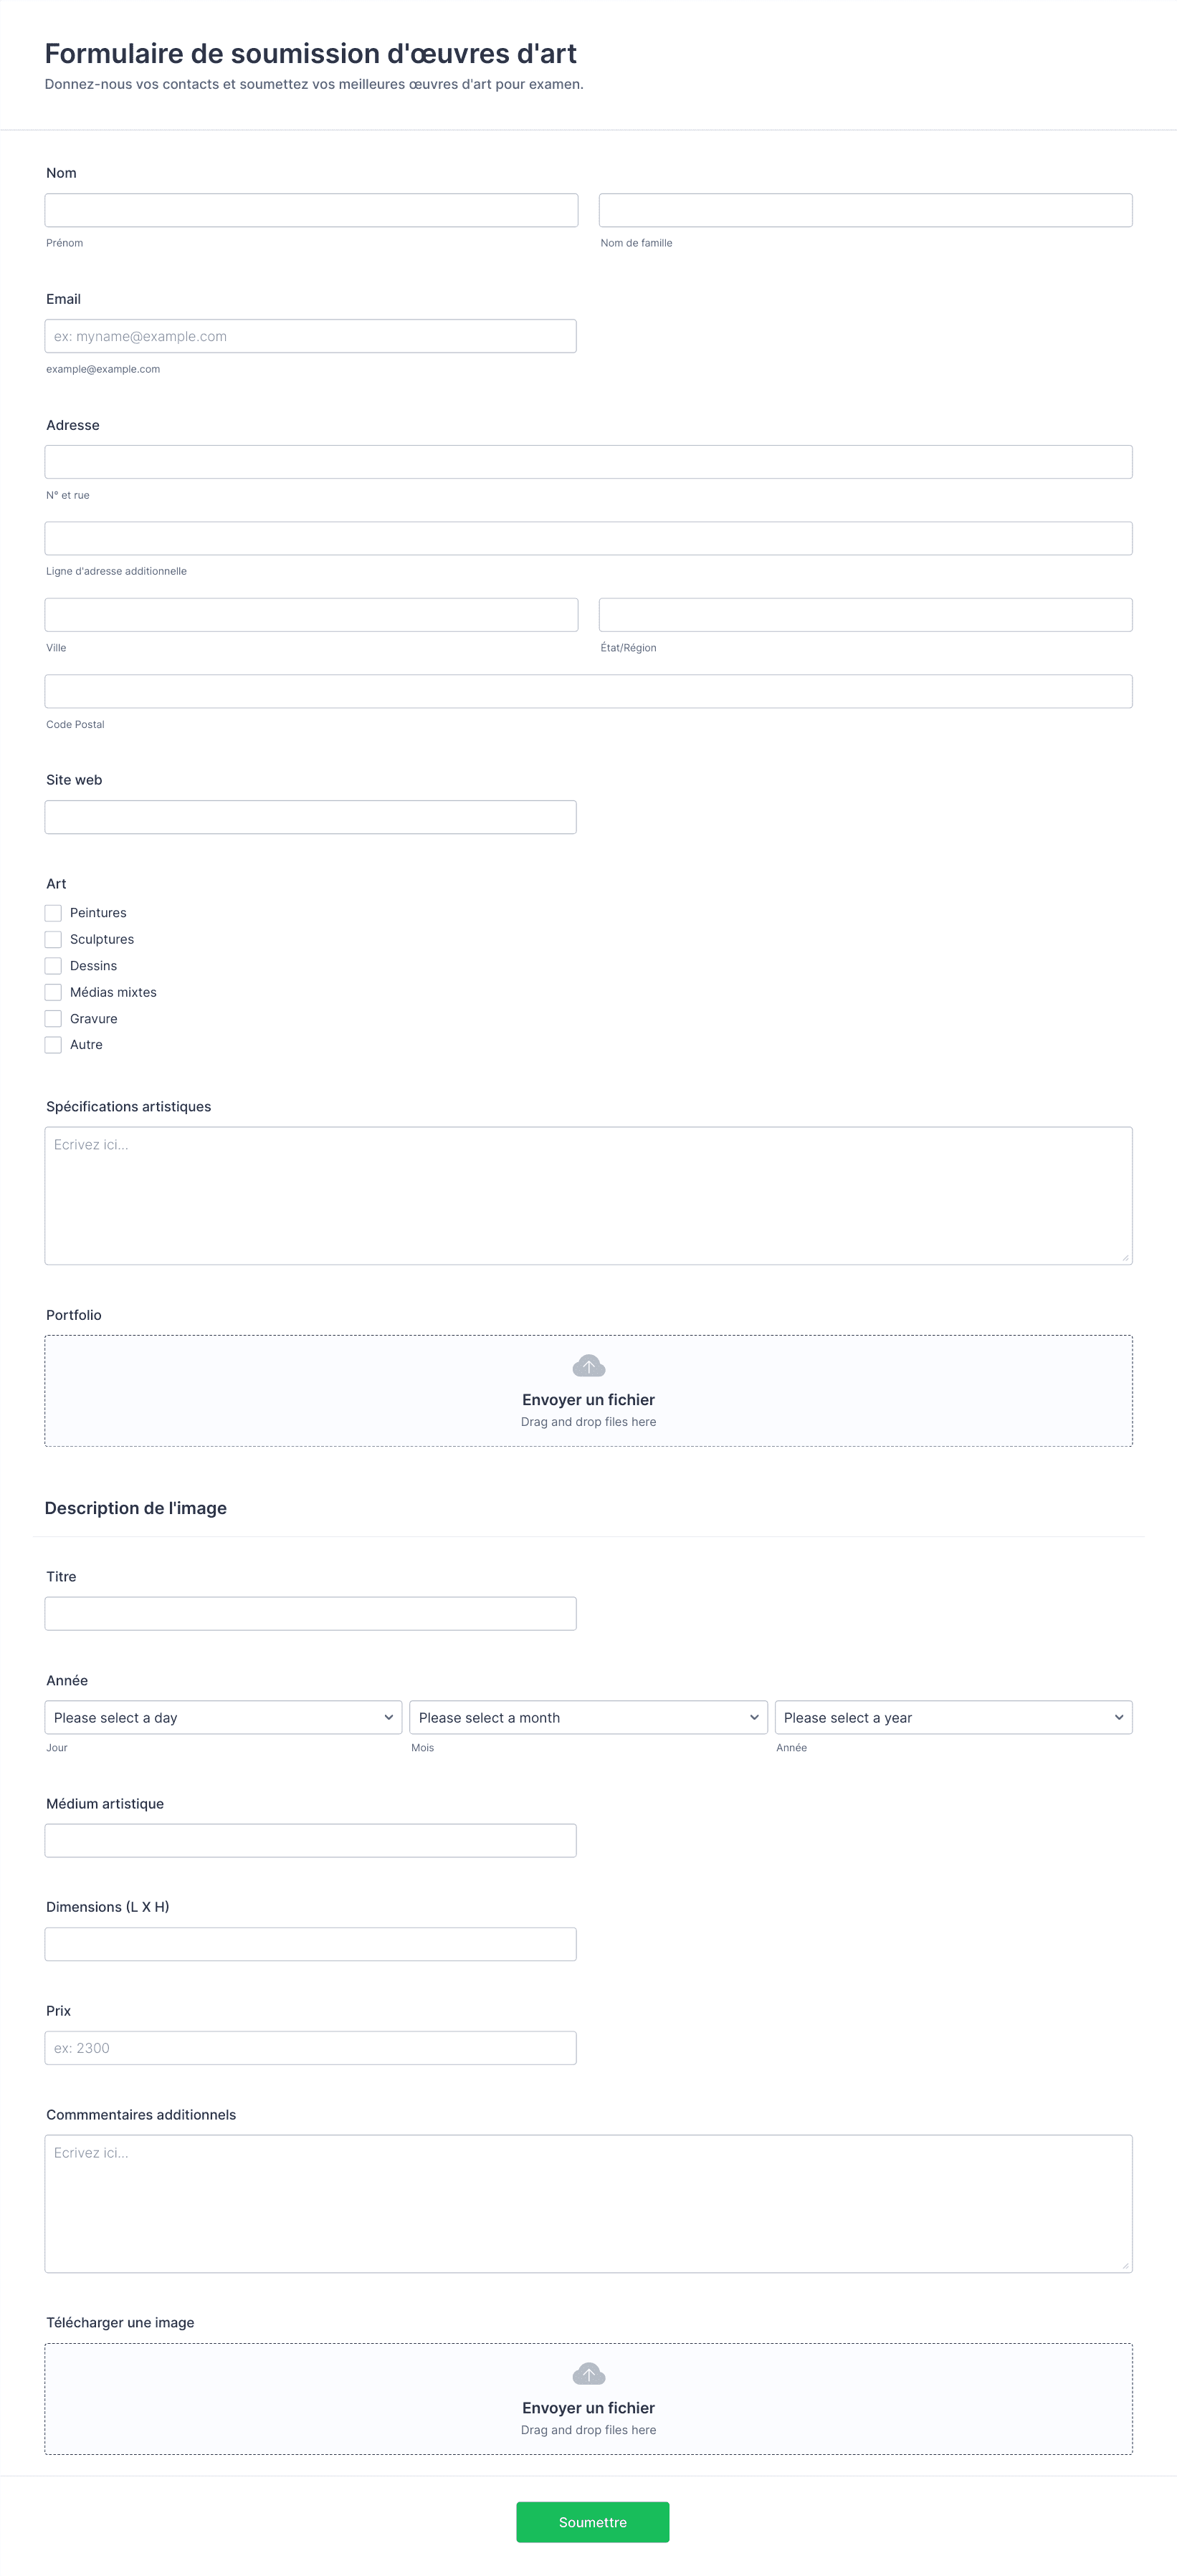Focus the Prénom text field
The width and height of the screenshot is (1177, 2576).
311,210
